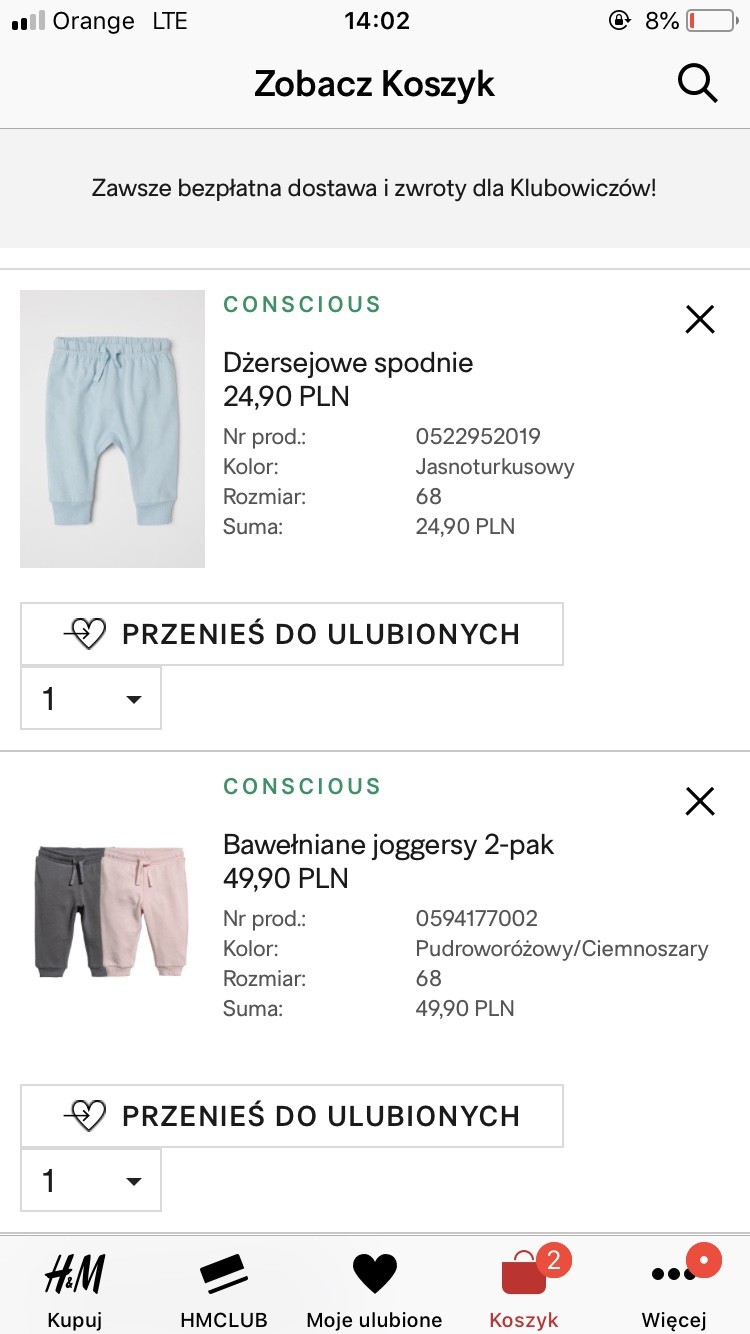View the grey and pink joggers image
750x1334 pixels.
[112, 911]
